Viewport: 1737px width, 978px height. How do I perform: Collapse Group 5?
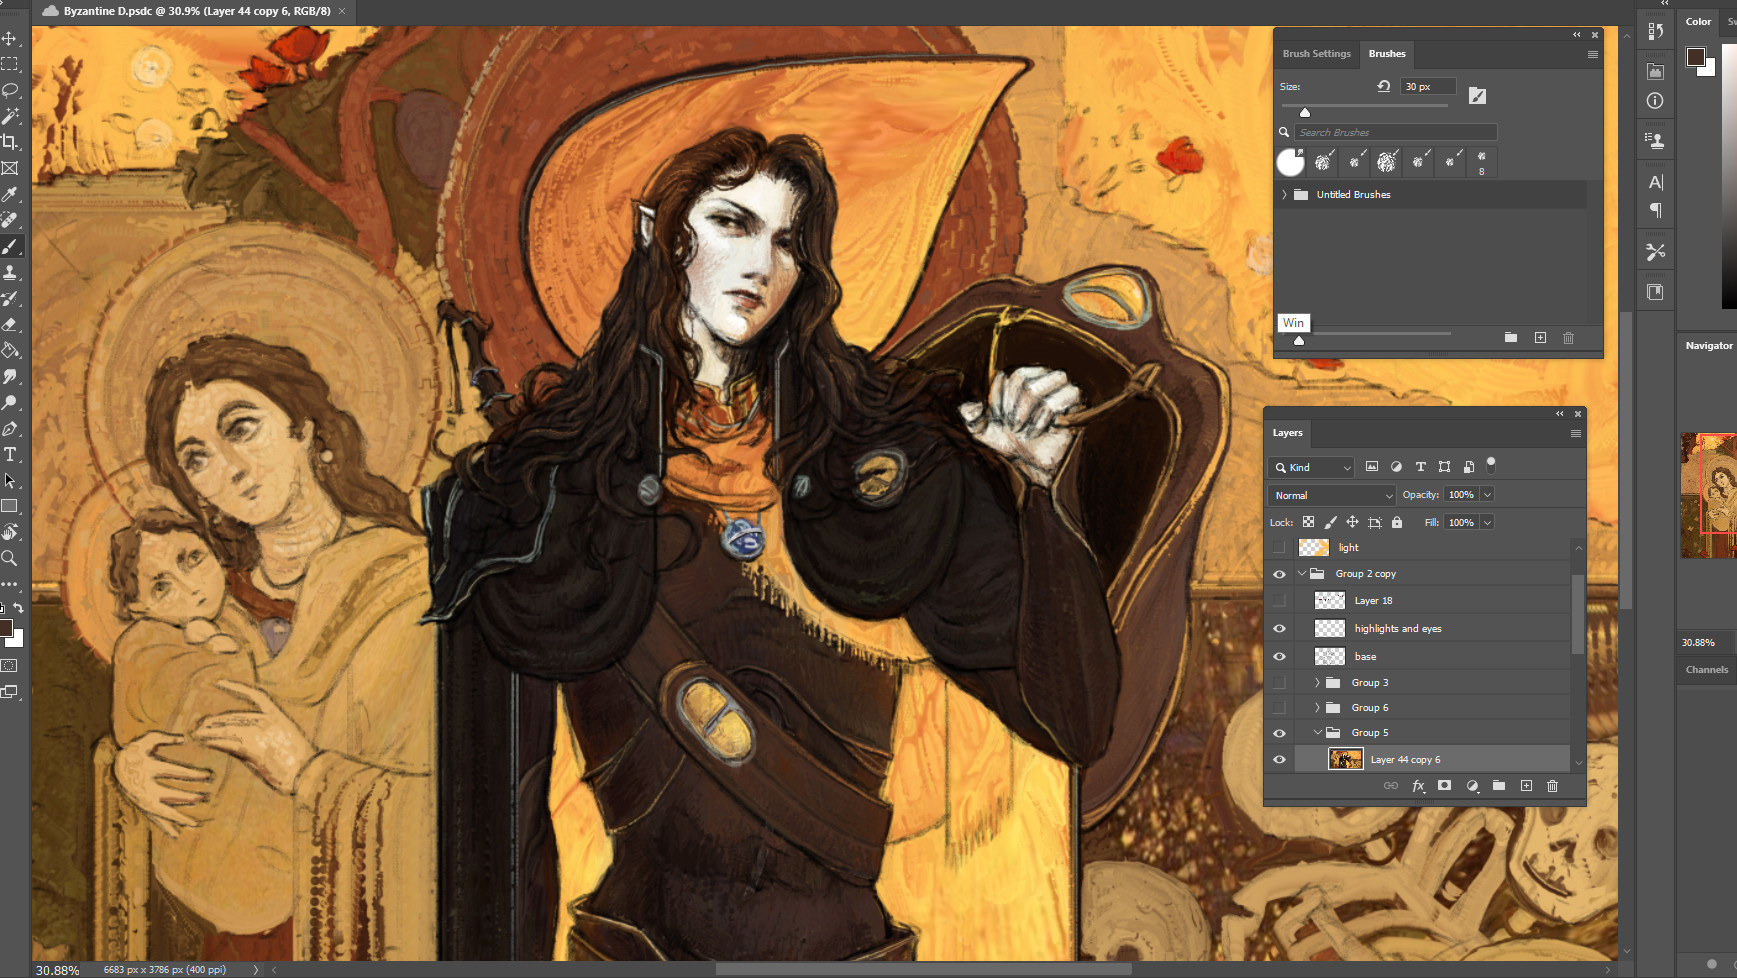tap(1317, 732)
